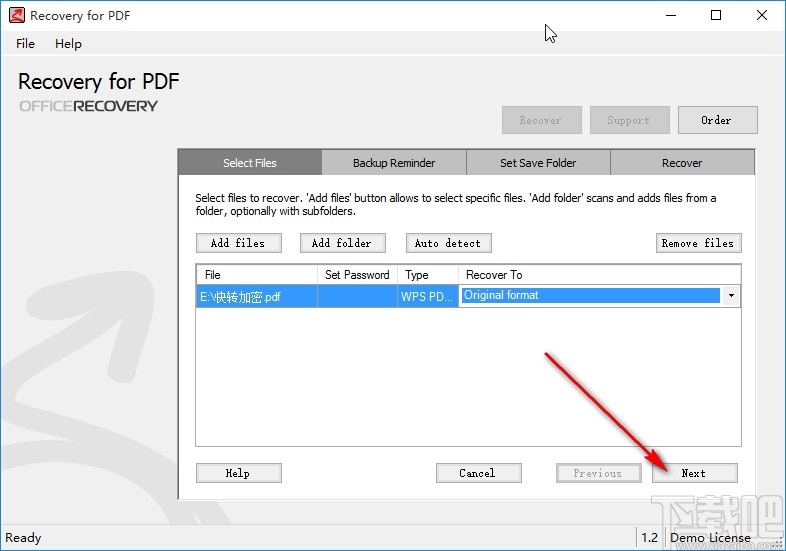786x551 pixels.
Task: Click the File column header
Action: [x=257, y=275]
